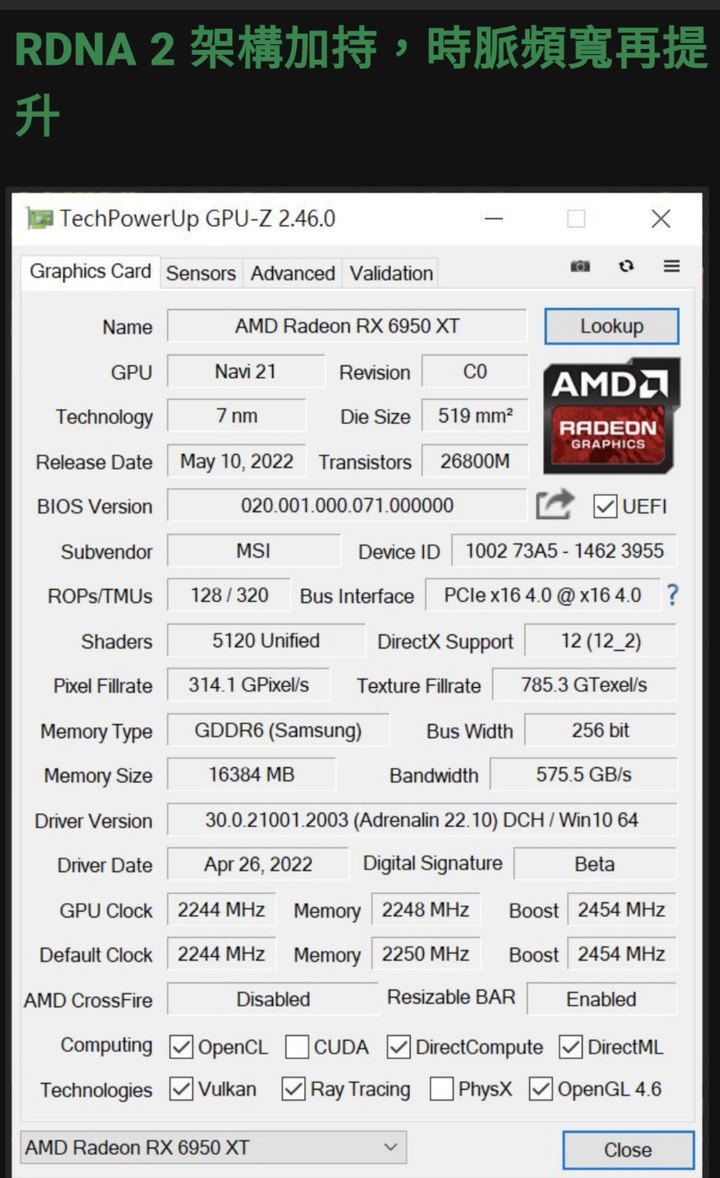This screenshot has width=720, height=1178.
Task: Toggle the OpenGL 4.6 checkbox
Action: 541,1089
